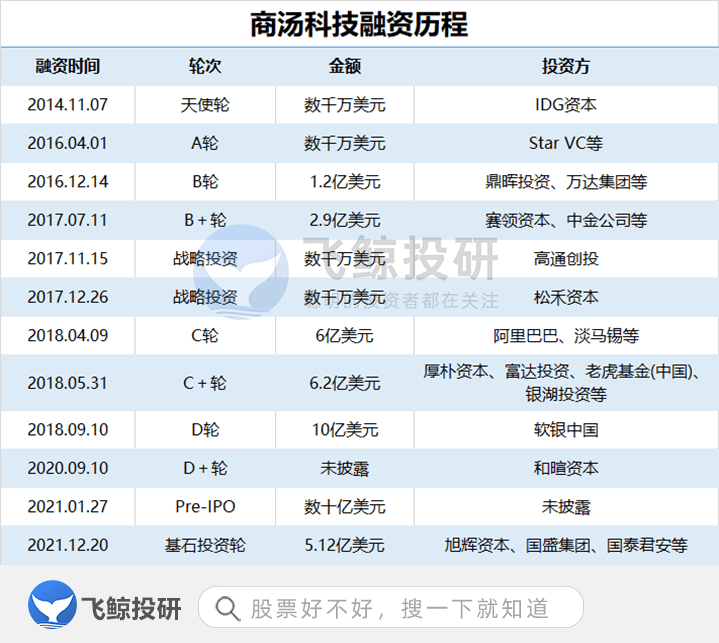The width and height of the screenshot is (719, 643).
Task: Select the date cell 2017.11.15
Action: point(67,259)
